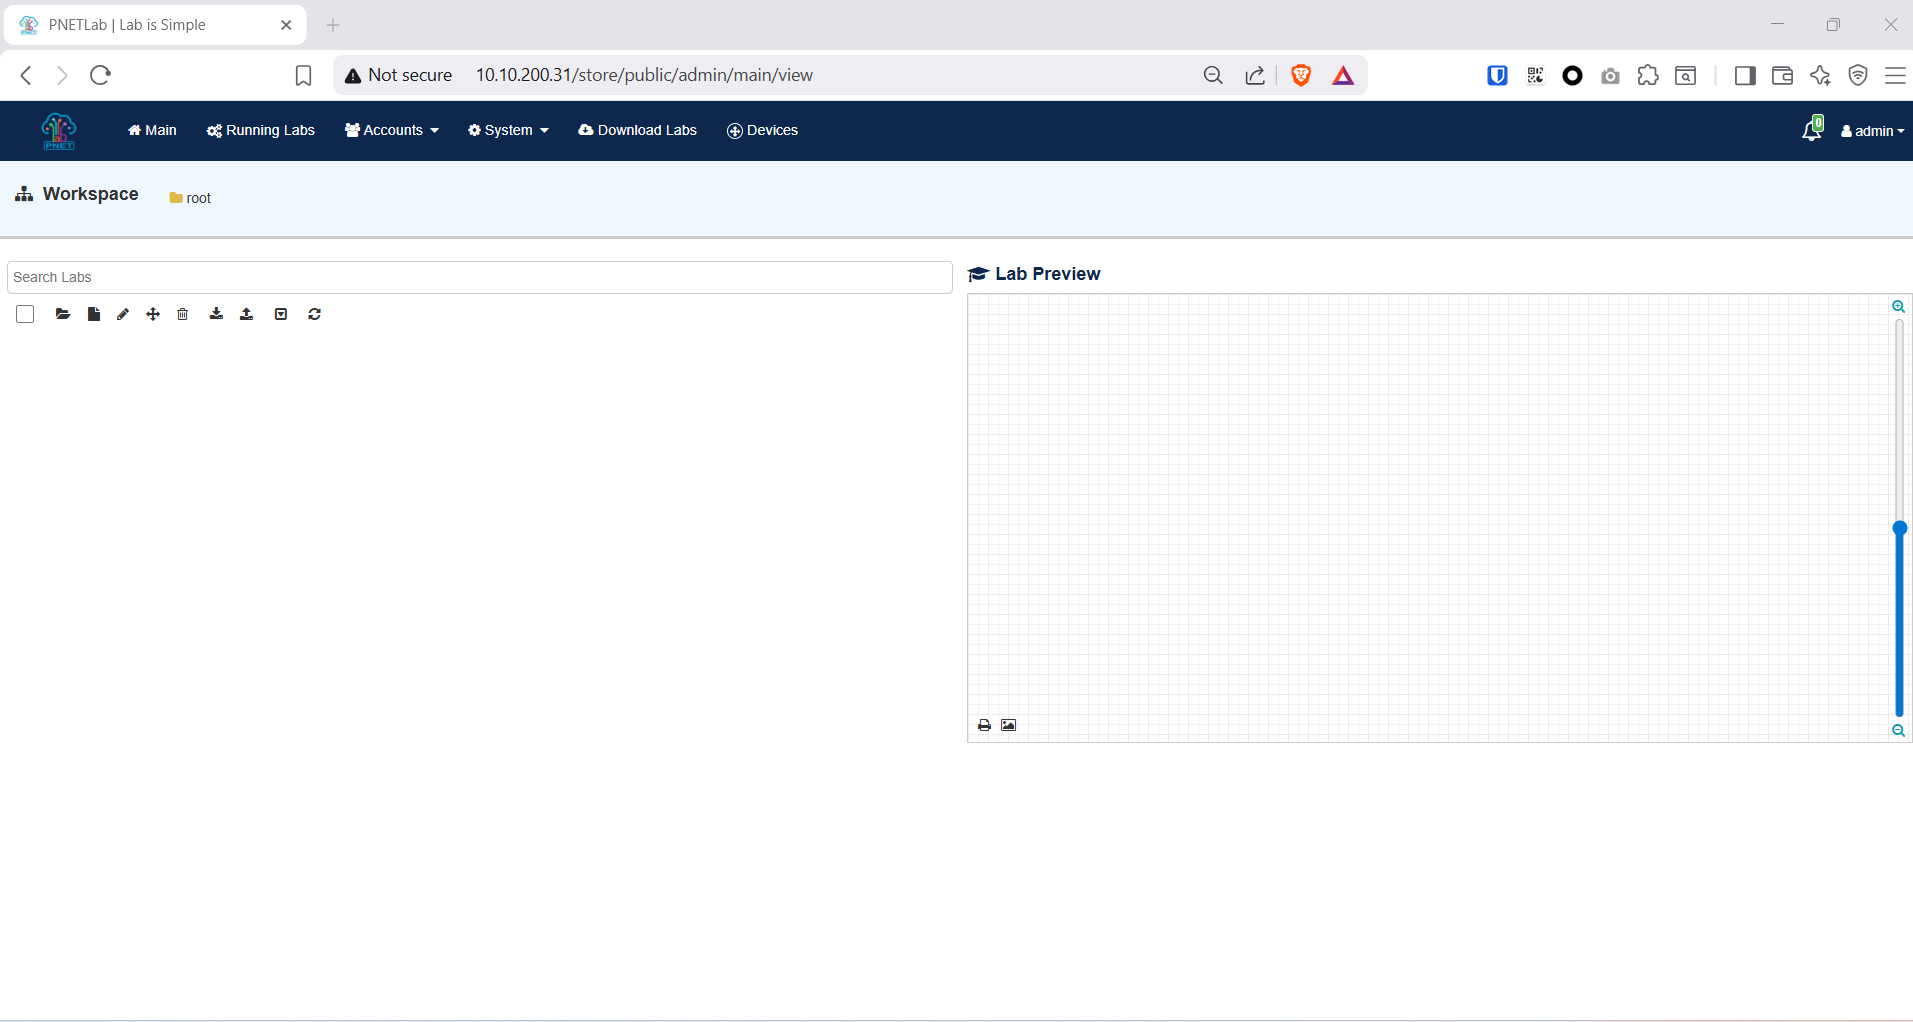Click the upload-tray icon in labs toolbar
This screenshot has height=1022, width=1913.
[246, 314]
